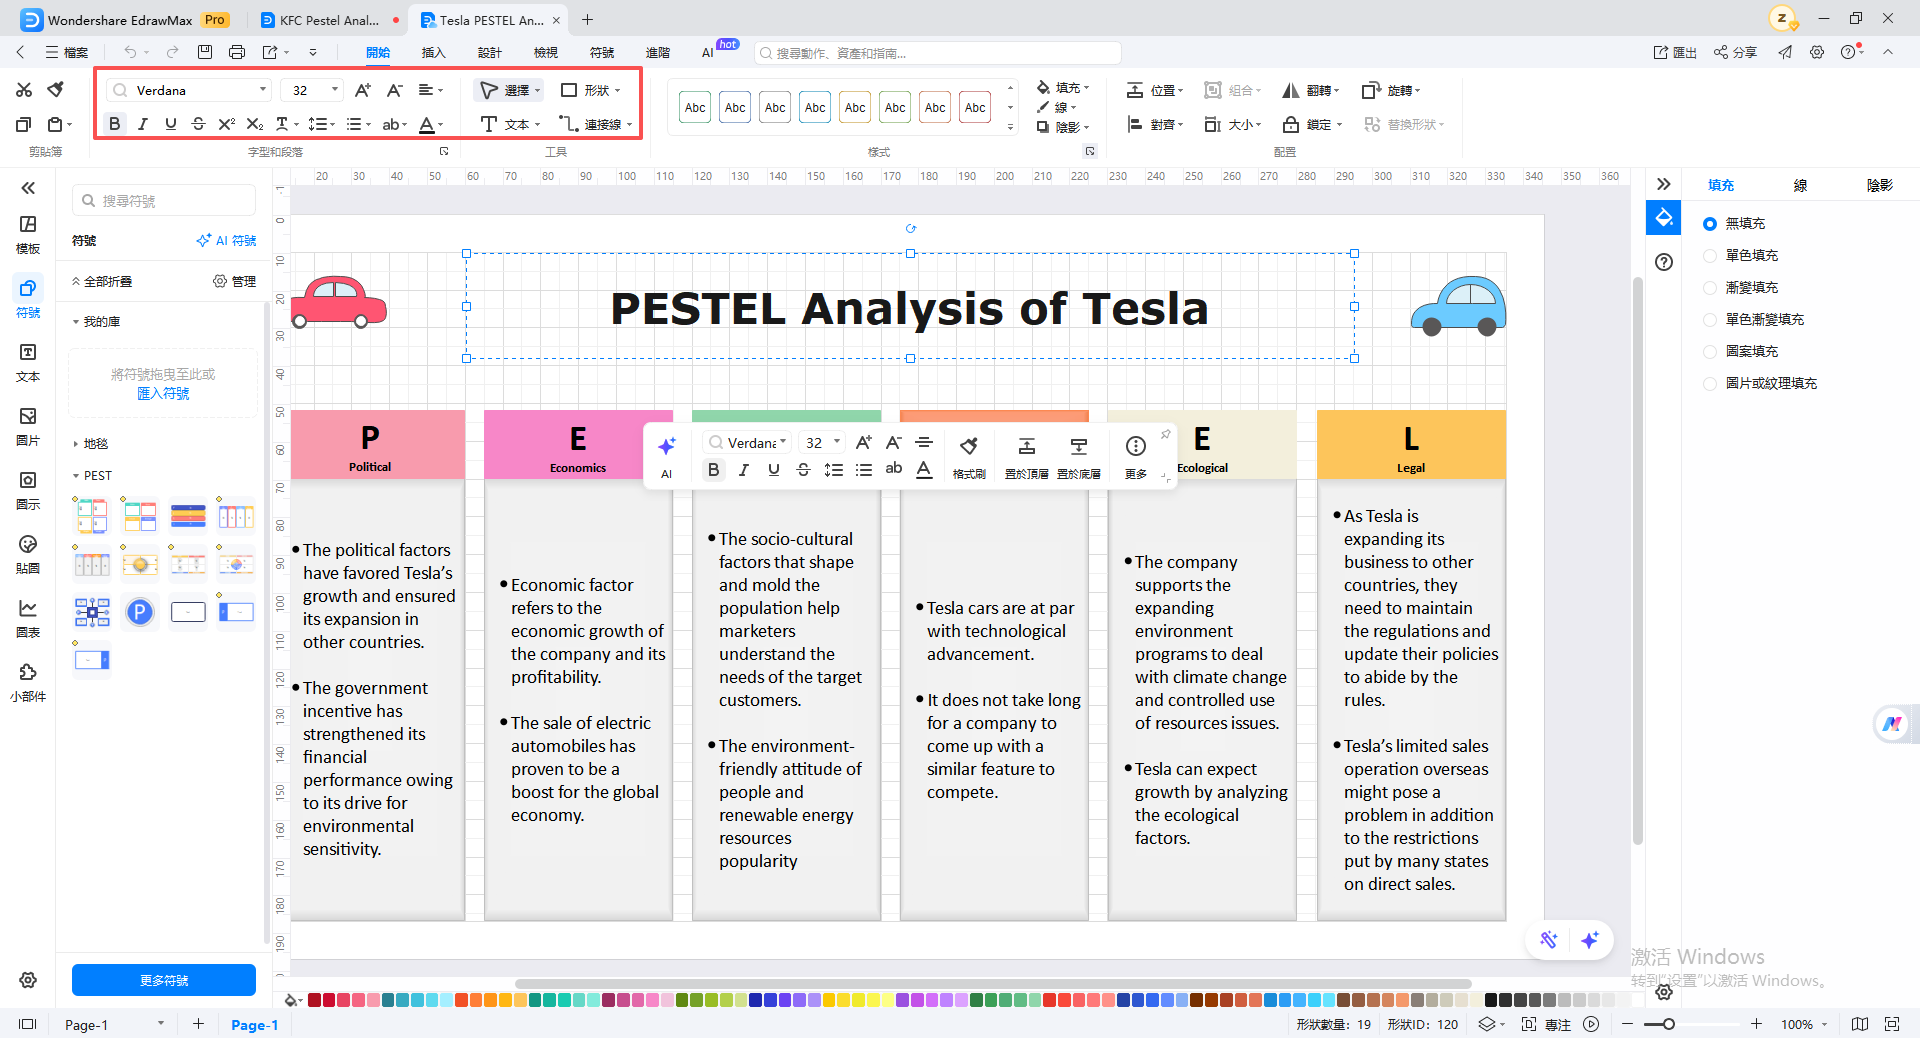Click the 格式刷 format painter in the floating toolbar
The image size is (1920, 1038).
969,456
